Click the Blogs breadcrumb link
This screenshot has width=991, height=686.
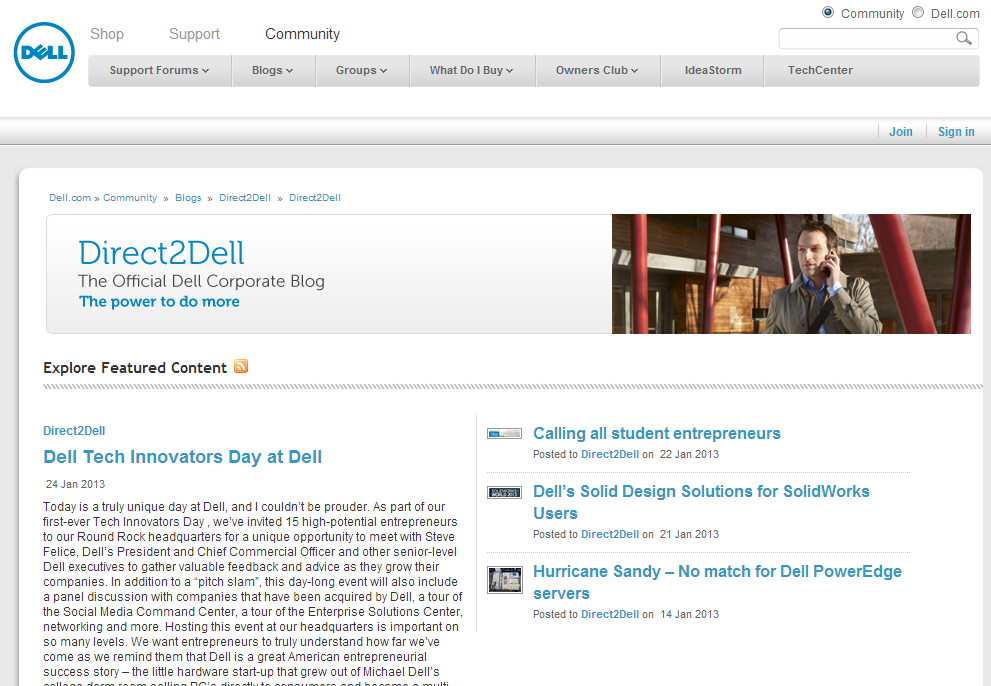point(188,197)
